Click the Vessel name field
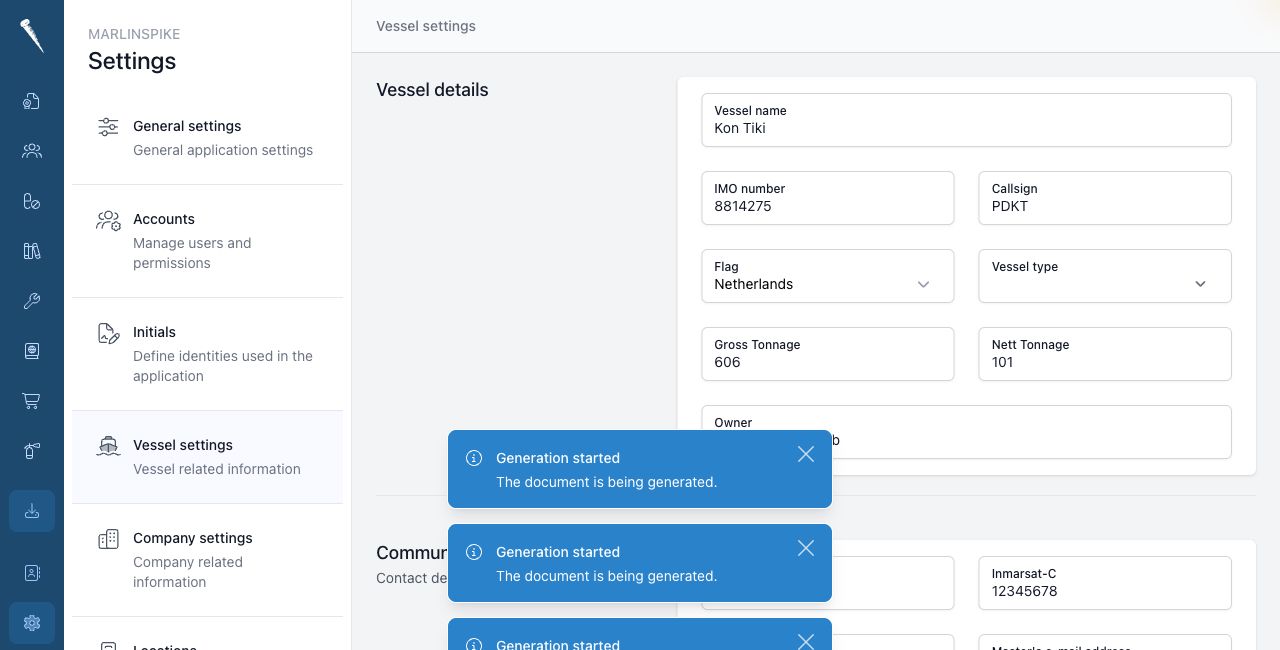1280x650 pixels. (x=967, y=120)
